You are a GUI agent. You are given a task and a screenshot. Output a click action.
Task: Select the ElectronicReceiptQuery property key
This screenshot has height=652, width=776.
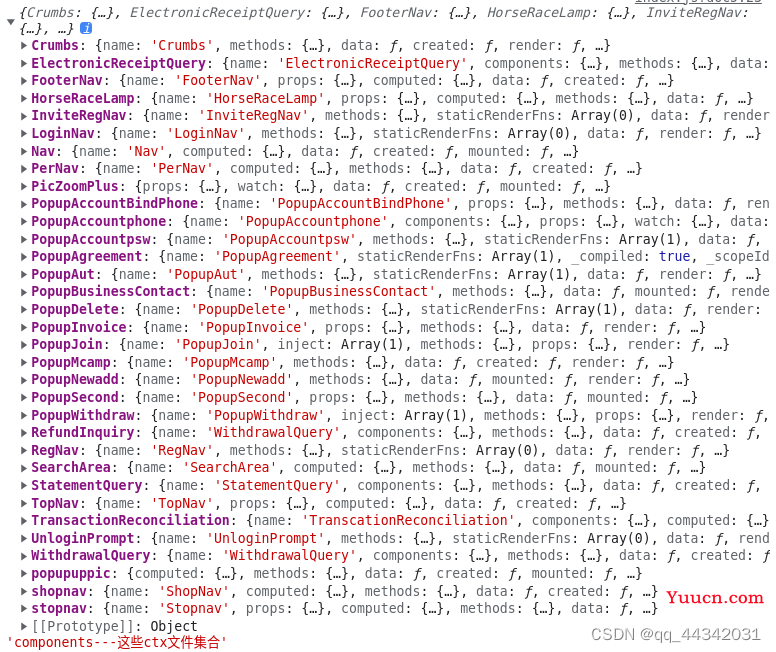(x=118, y=63)
